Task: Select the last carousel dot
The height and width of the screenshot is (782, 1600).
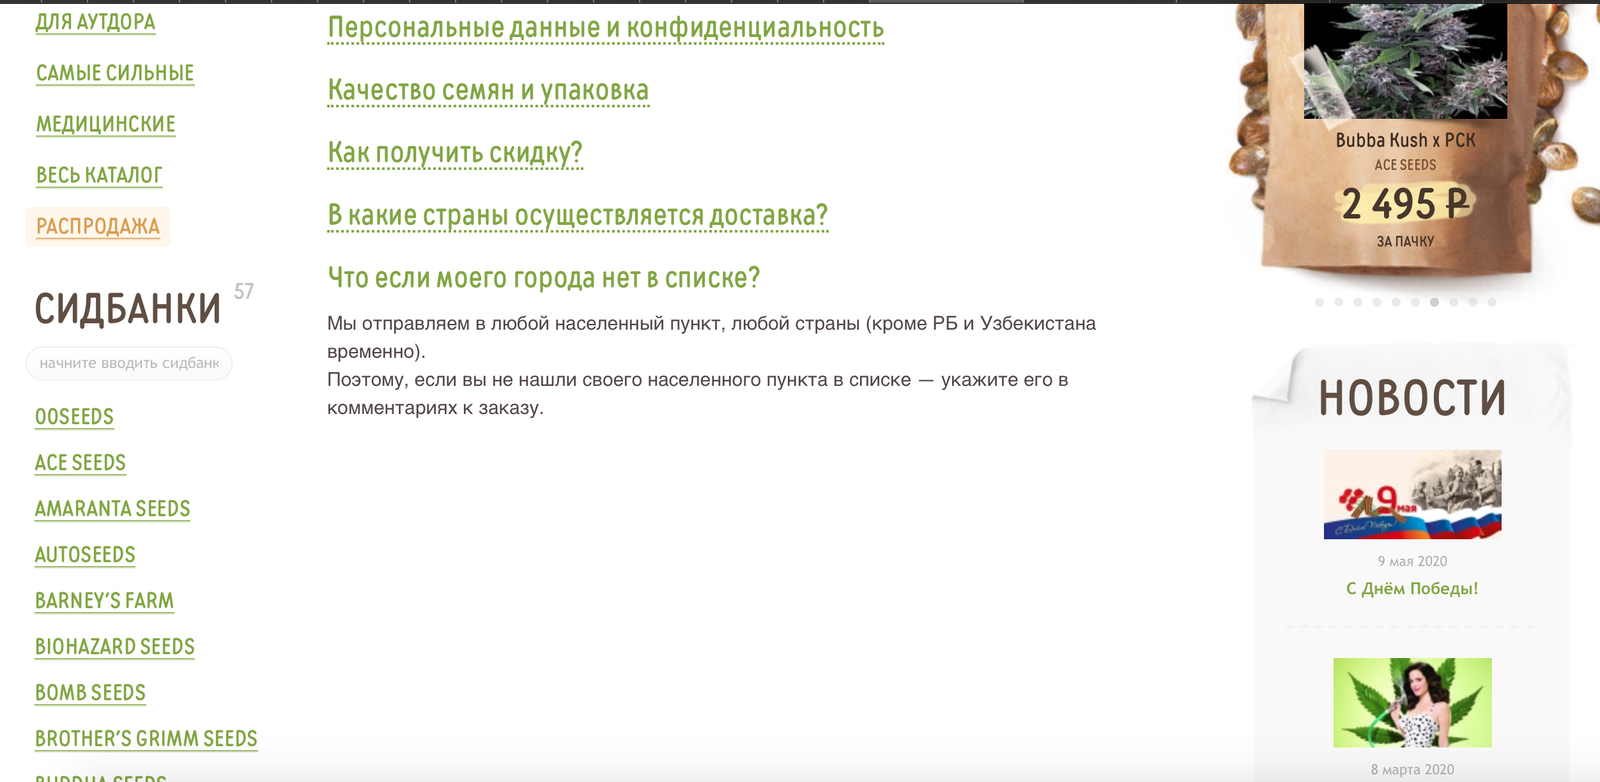Action: 1491,302
